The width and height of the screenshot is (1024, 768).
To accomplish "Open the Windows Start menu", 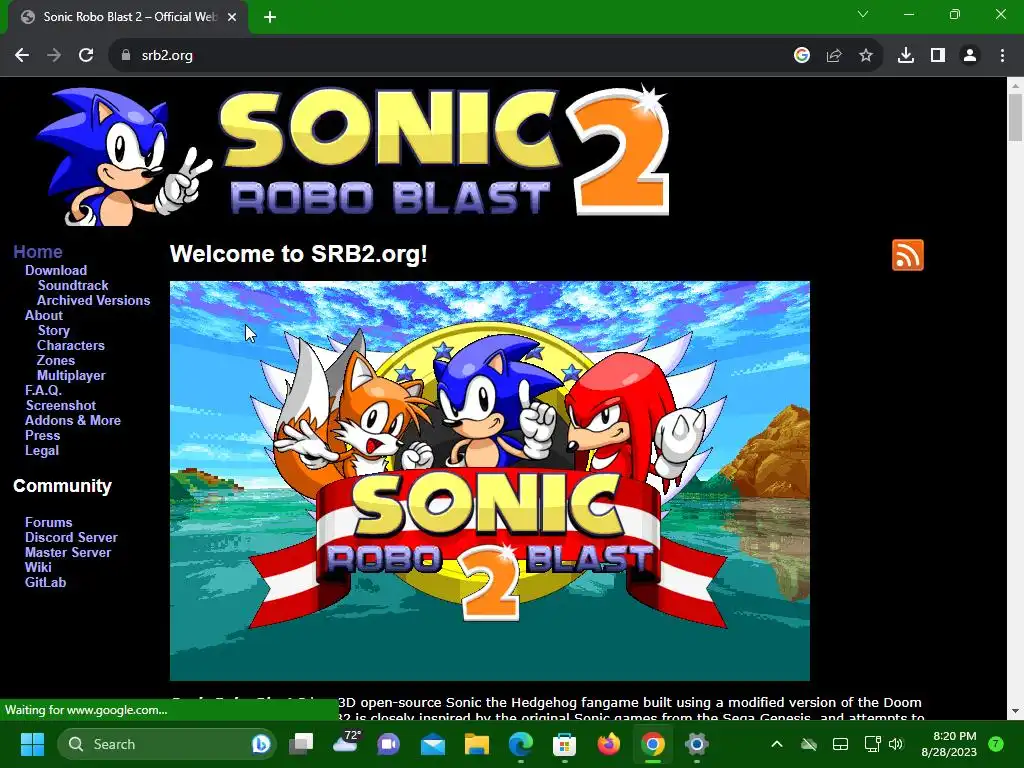I will pyautogui.click(x=32, y=744).
